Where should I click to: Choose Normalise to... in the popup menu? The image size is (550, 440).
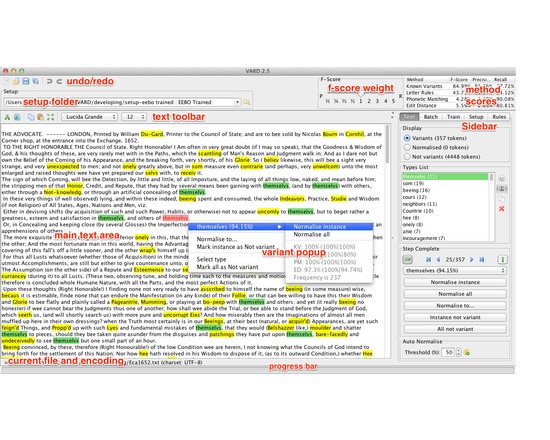(x=237, y=239)
